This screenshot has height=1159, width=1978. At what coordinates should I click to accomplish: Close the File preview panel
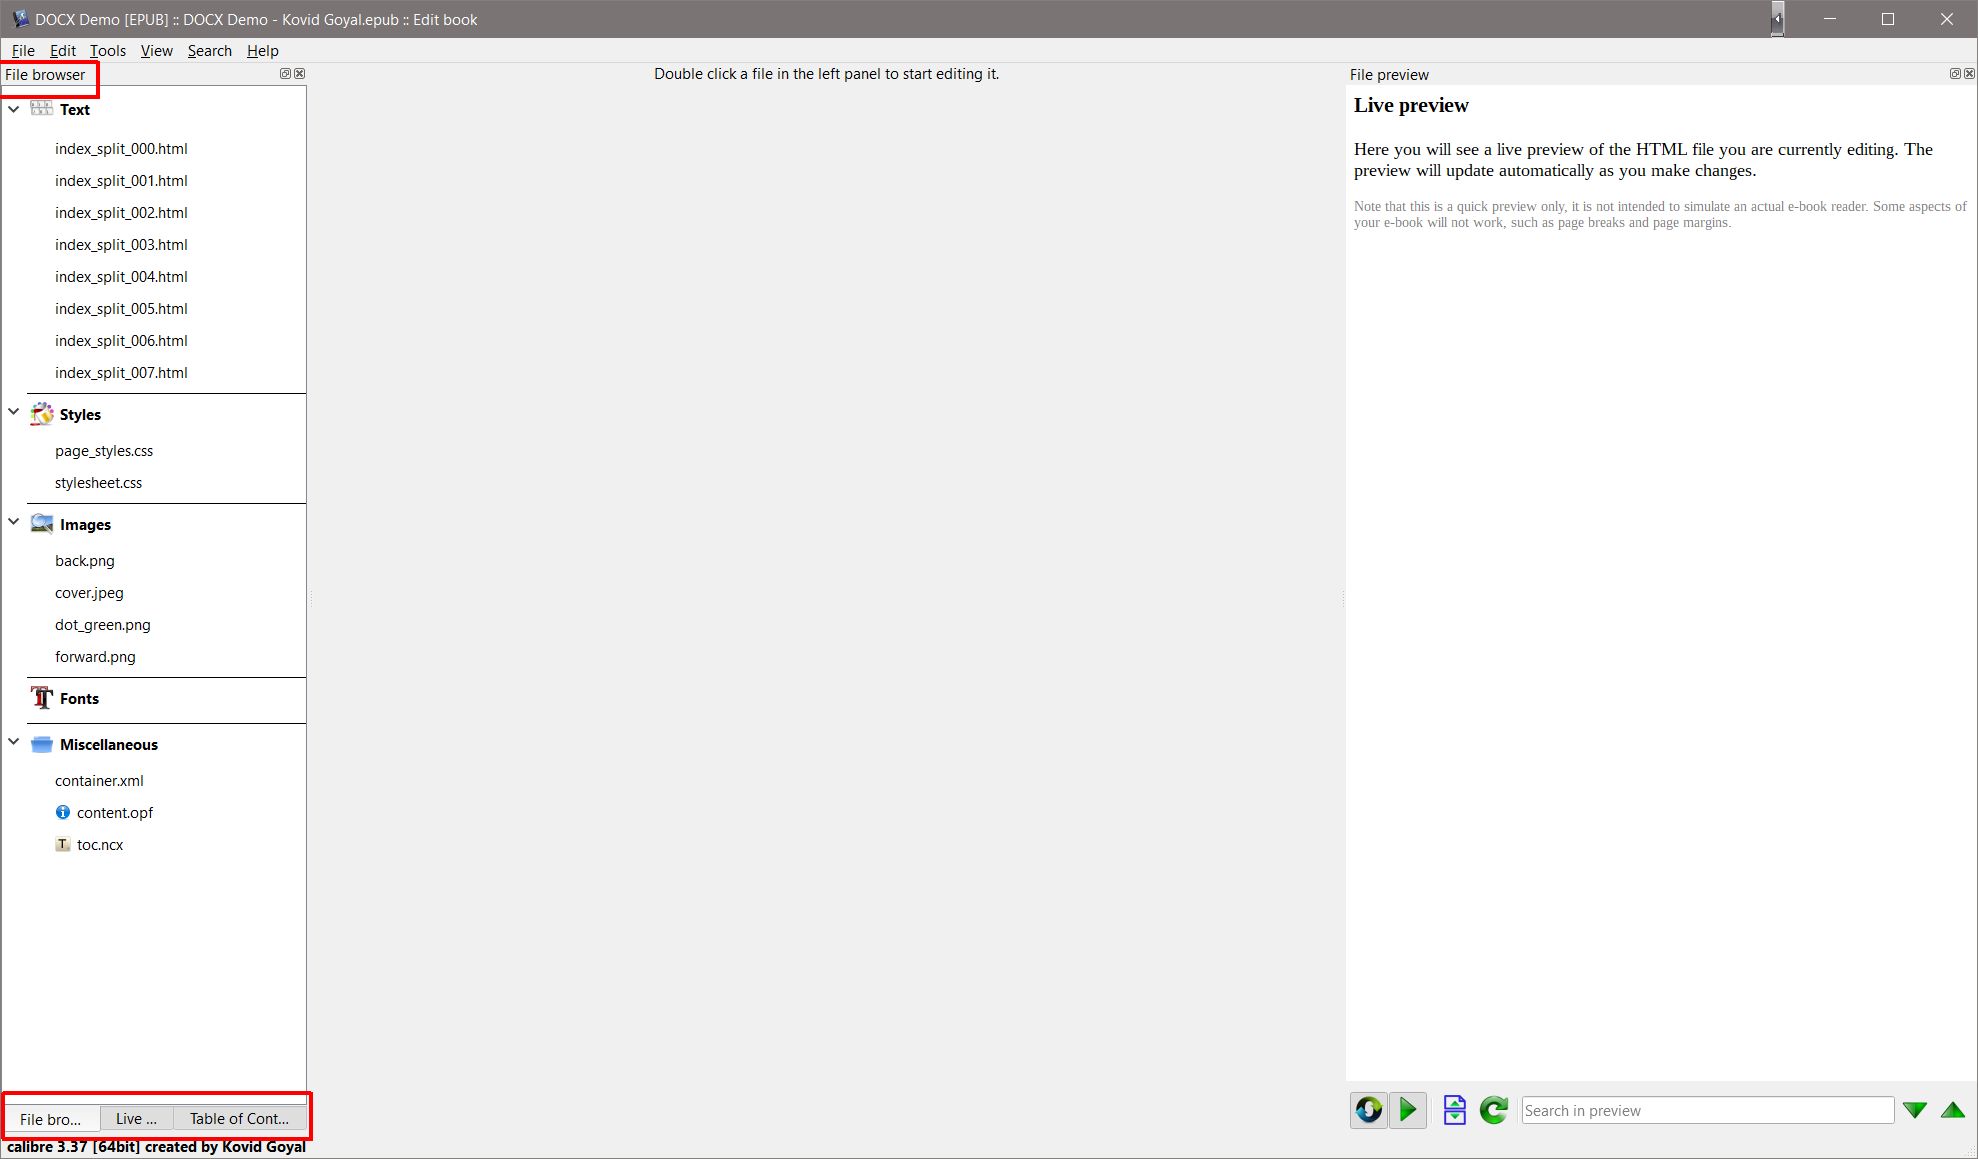[x=1969, y=74]
